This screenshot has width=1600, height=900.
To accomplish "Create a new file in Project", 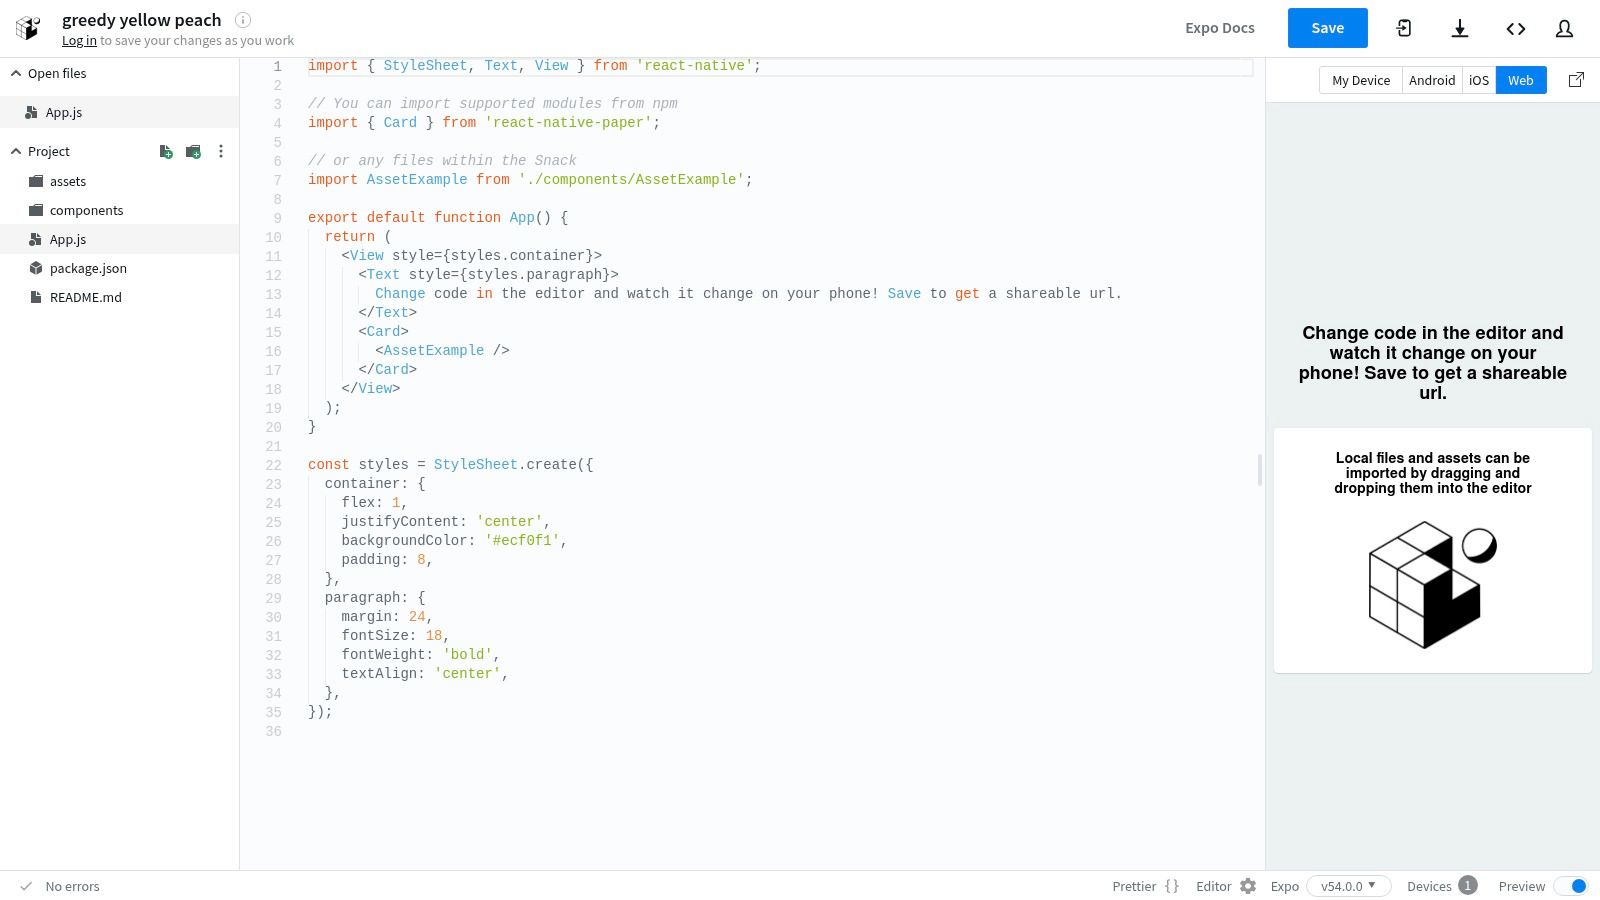I will point(166,152).
